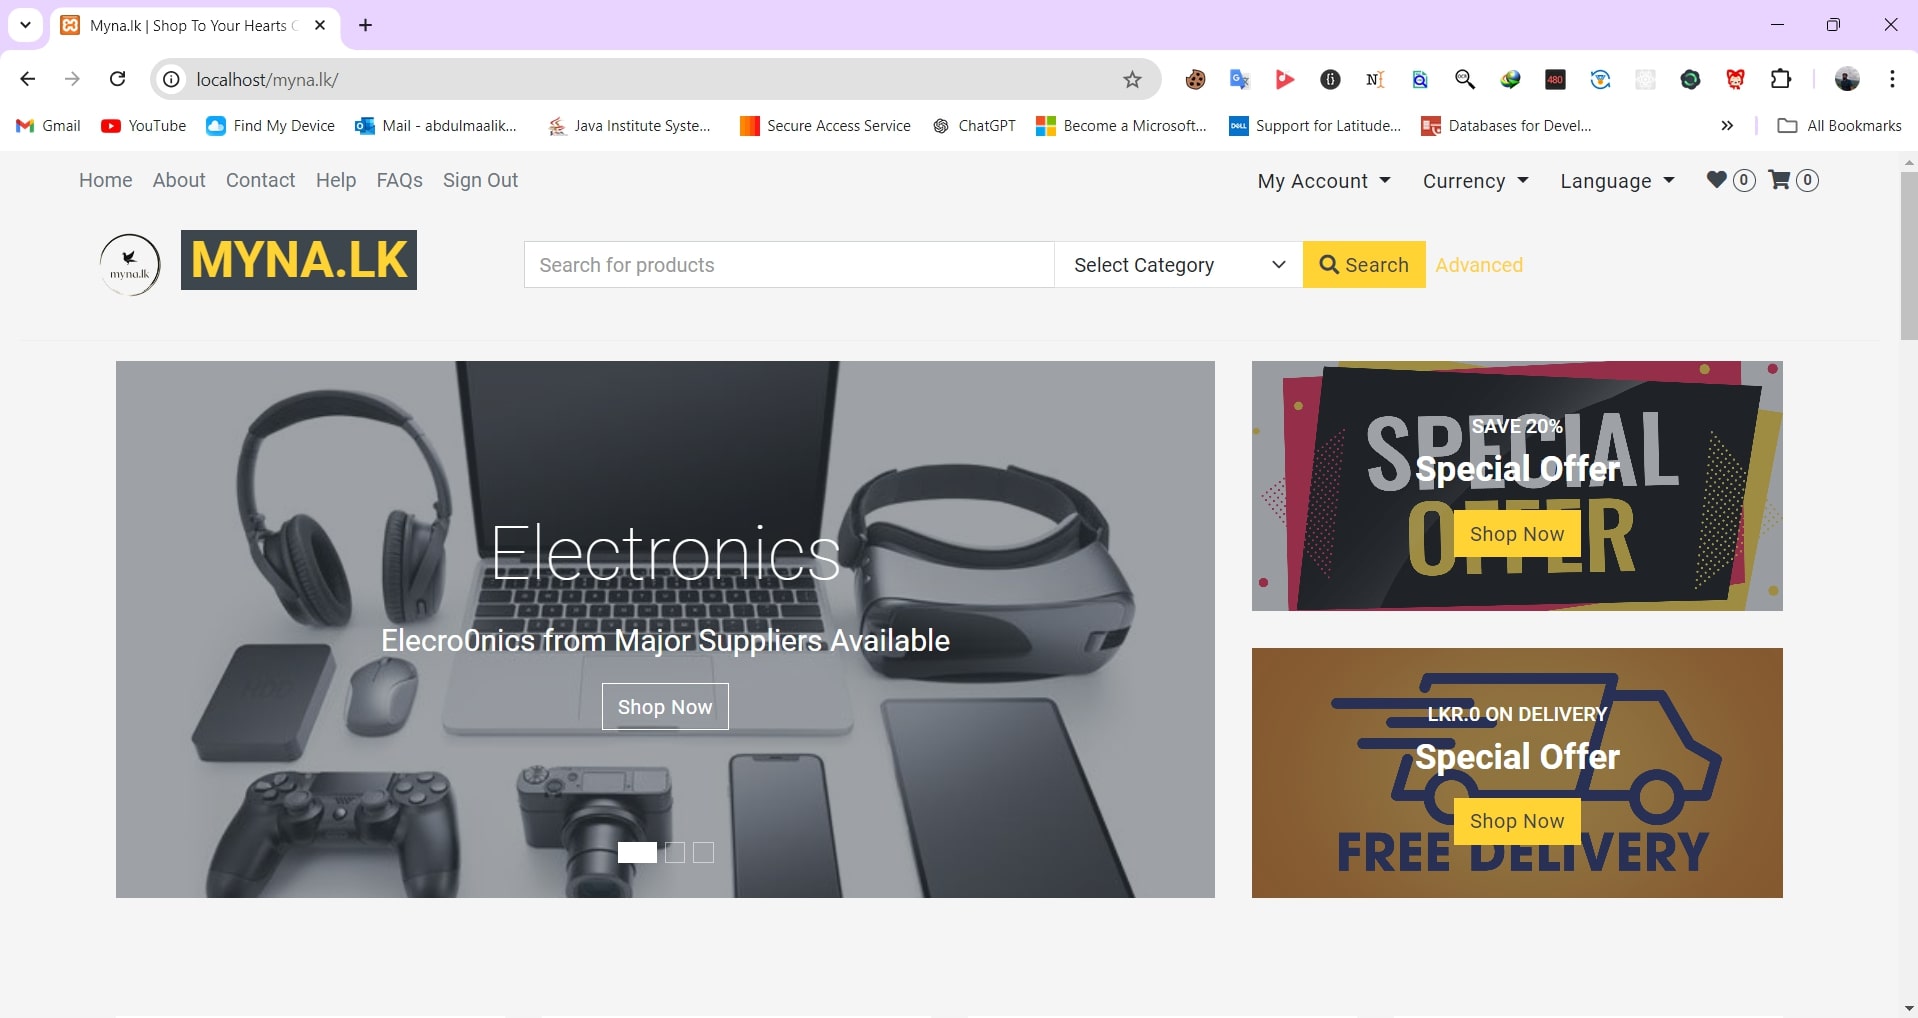Click Shop Now on the Electronics banner

pos(664,706)
